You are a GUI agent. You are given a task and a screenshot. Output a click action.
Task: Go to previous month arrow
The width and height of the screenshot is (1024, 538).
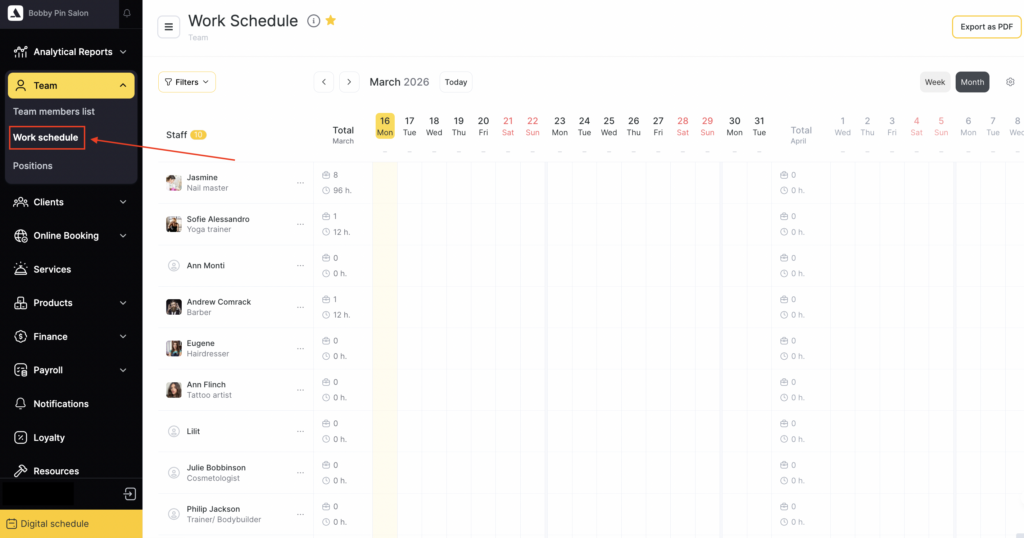pos(324,82)
